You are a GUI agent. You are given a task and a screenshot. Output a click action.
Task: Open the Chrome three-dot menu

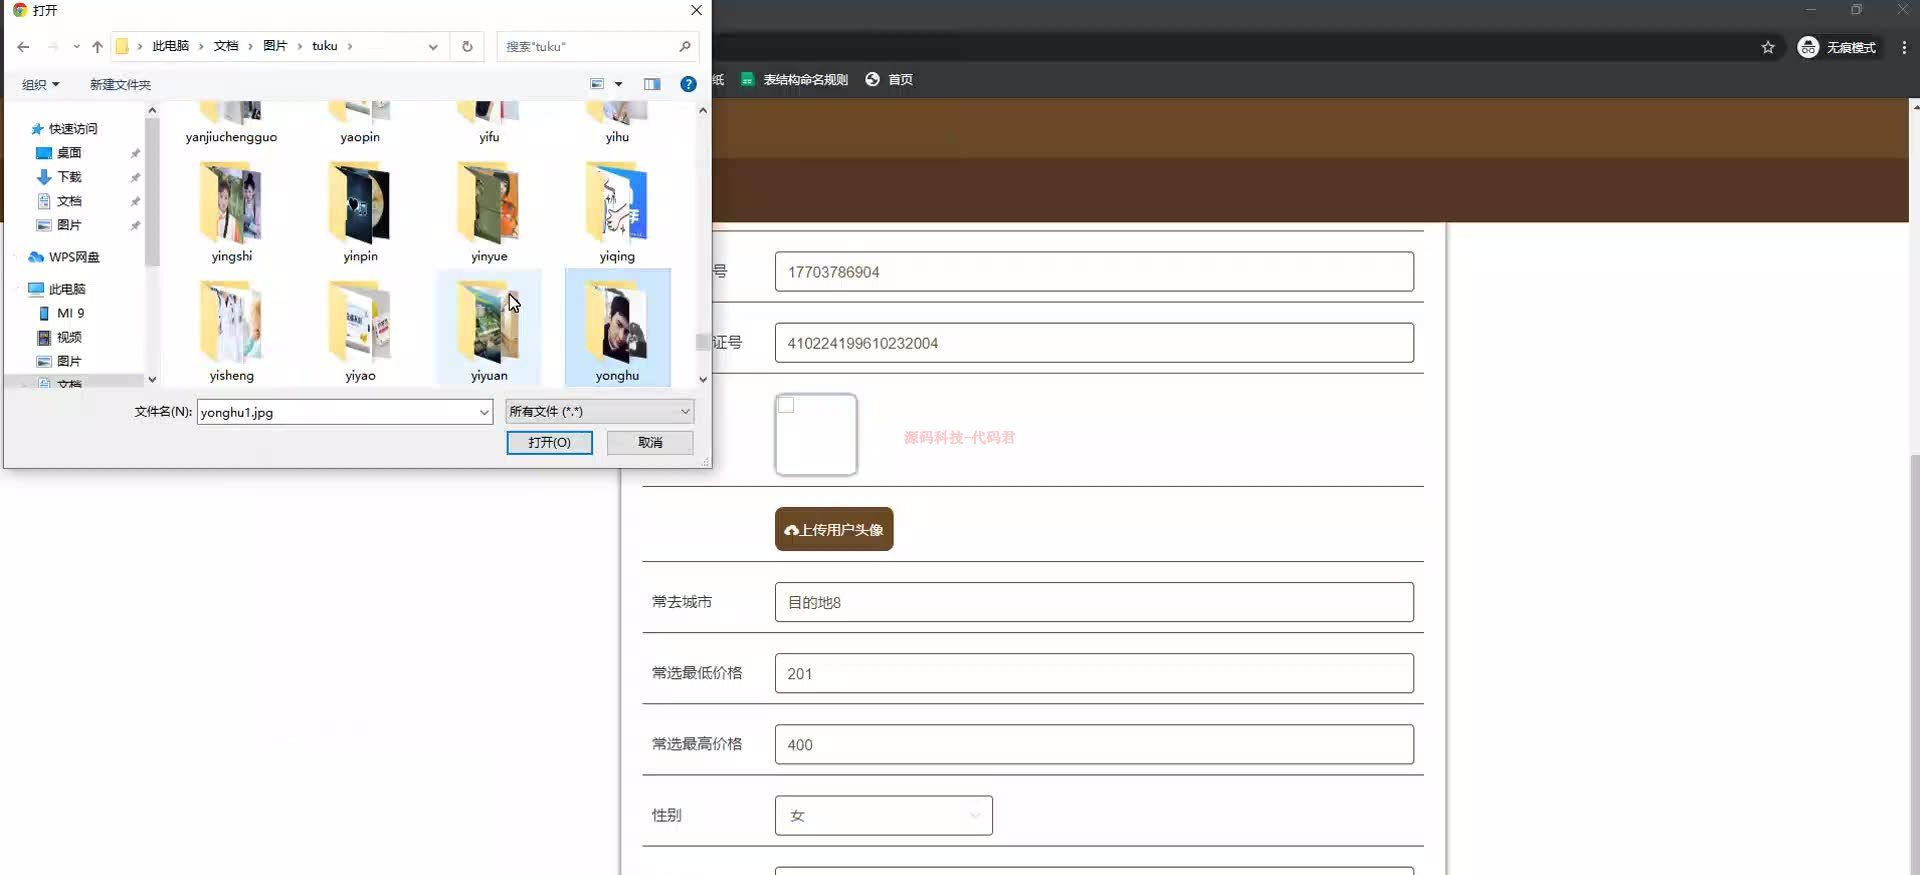pyautogui.click(x=1904, y=47)
